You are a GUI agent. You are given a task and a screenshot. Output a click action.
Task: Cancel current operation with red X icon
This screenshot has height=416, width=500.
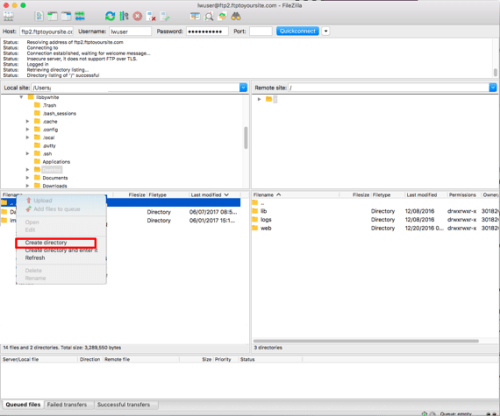[137, 16]
